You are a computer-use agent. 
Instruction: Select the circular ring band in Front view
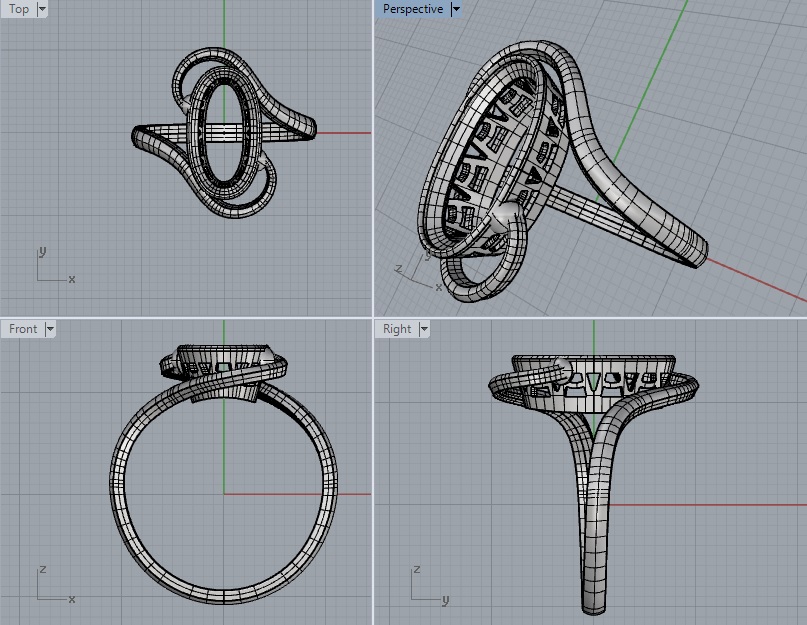[118, 500]
